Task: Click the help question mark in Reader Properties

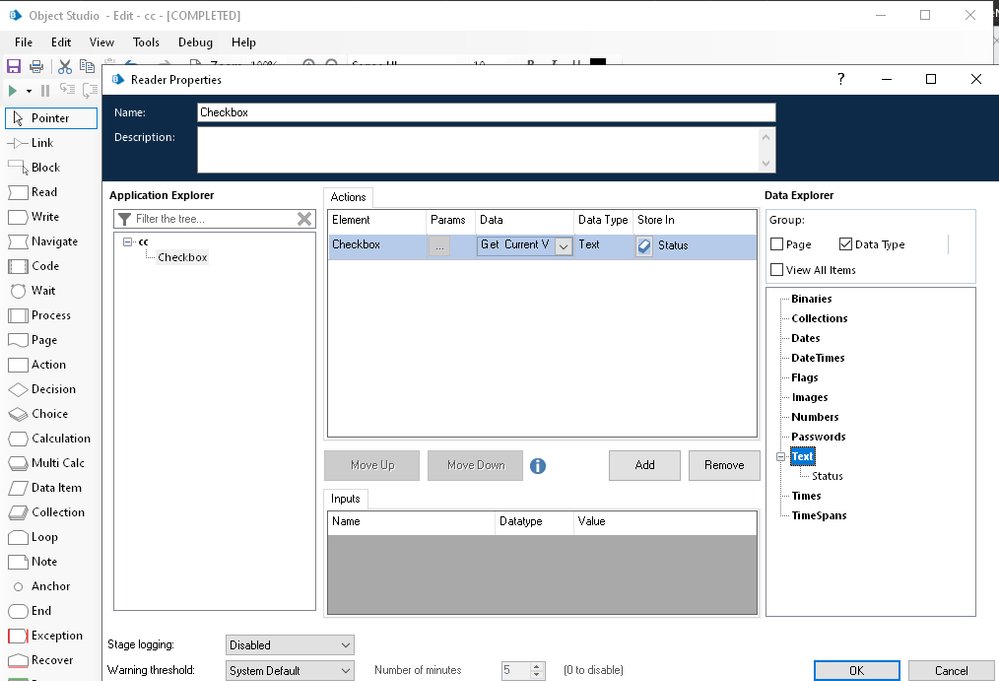Action: (841, 79)
